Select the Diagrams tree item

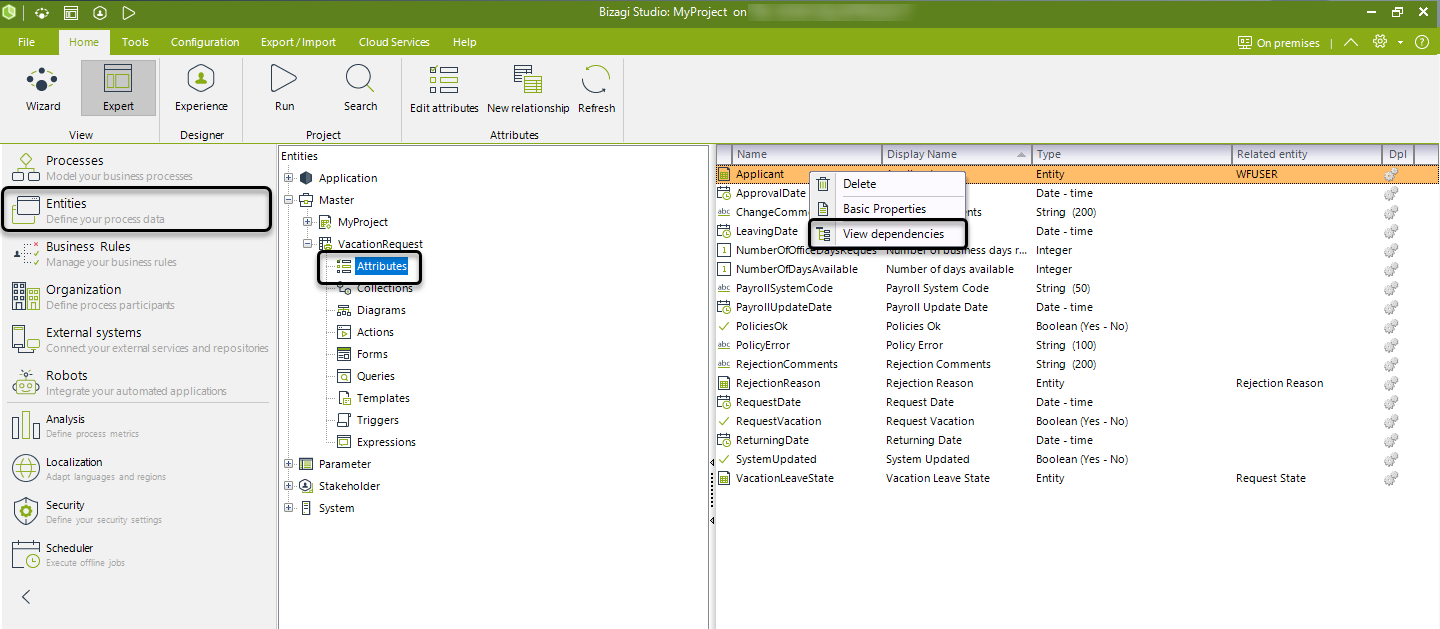(x=381, y=310)
